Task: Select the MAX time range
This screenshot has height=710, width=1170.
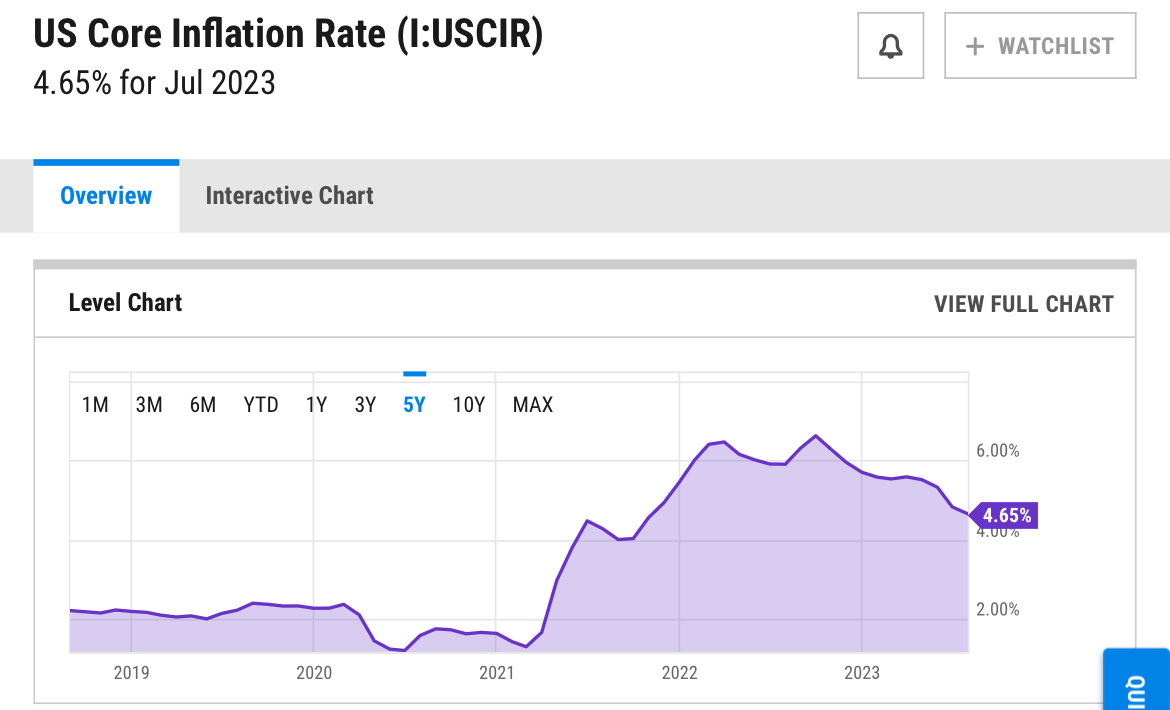Action: pyautogui.click(x=532, y=405)
